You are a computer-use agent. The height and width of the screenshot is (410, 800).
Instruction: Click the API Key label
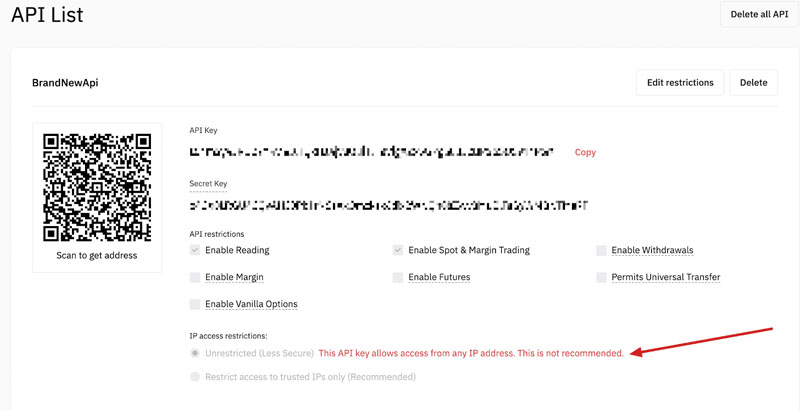pyautogui.click(x=203, y=131)
